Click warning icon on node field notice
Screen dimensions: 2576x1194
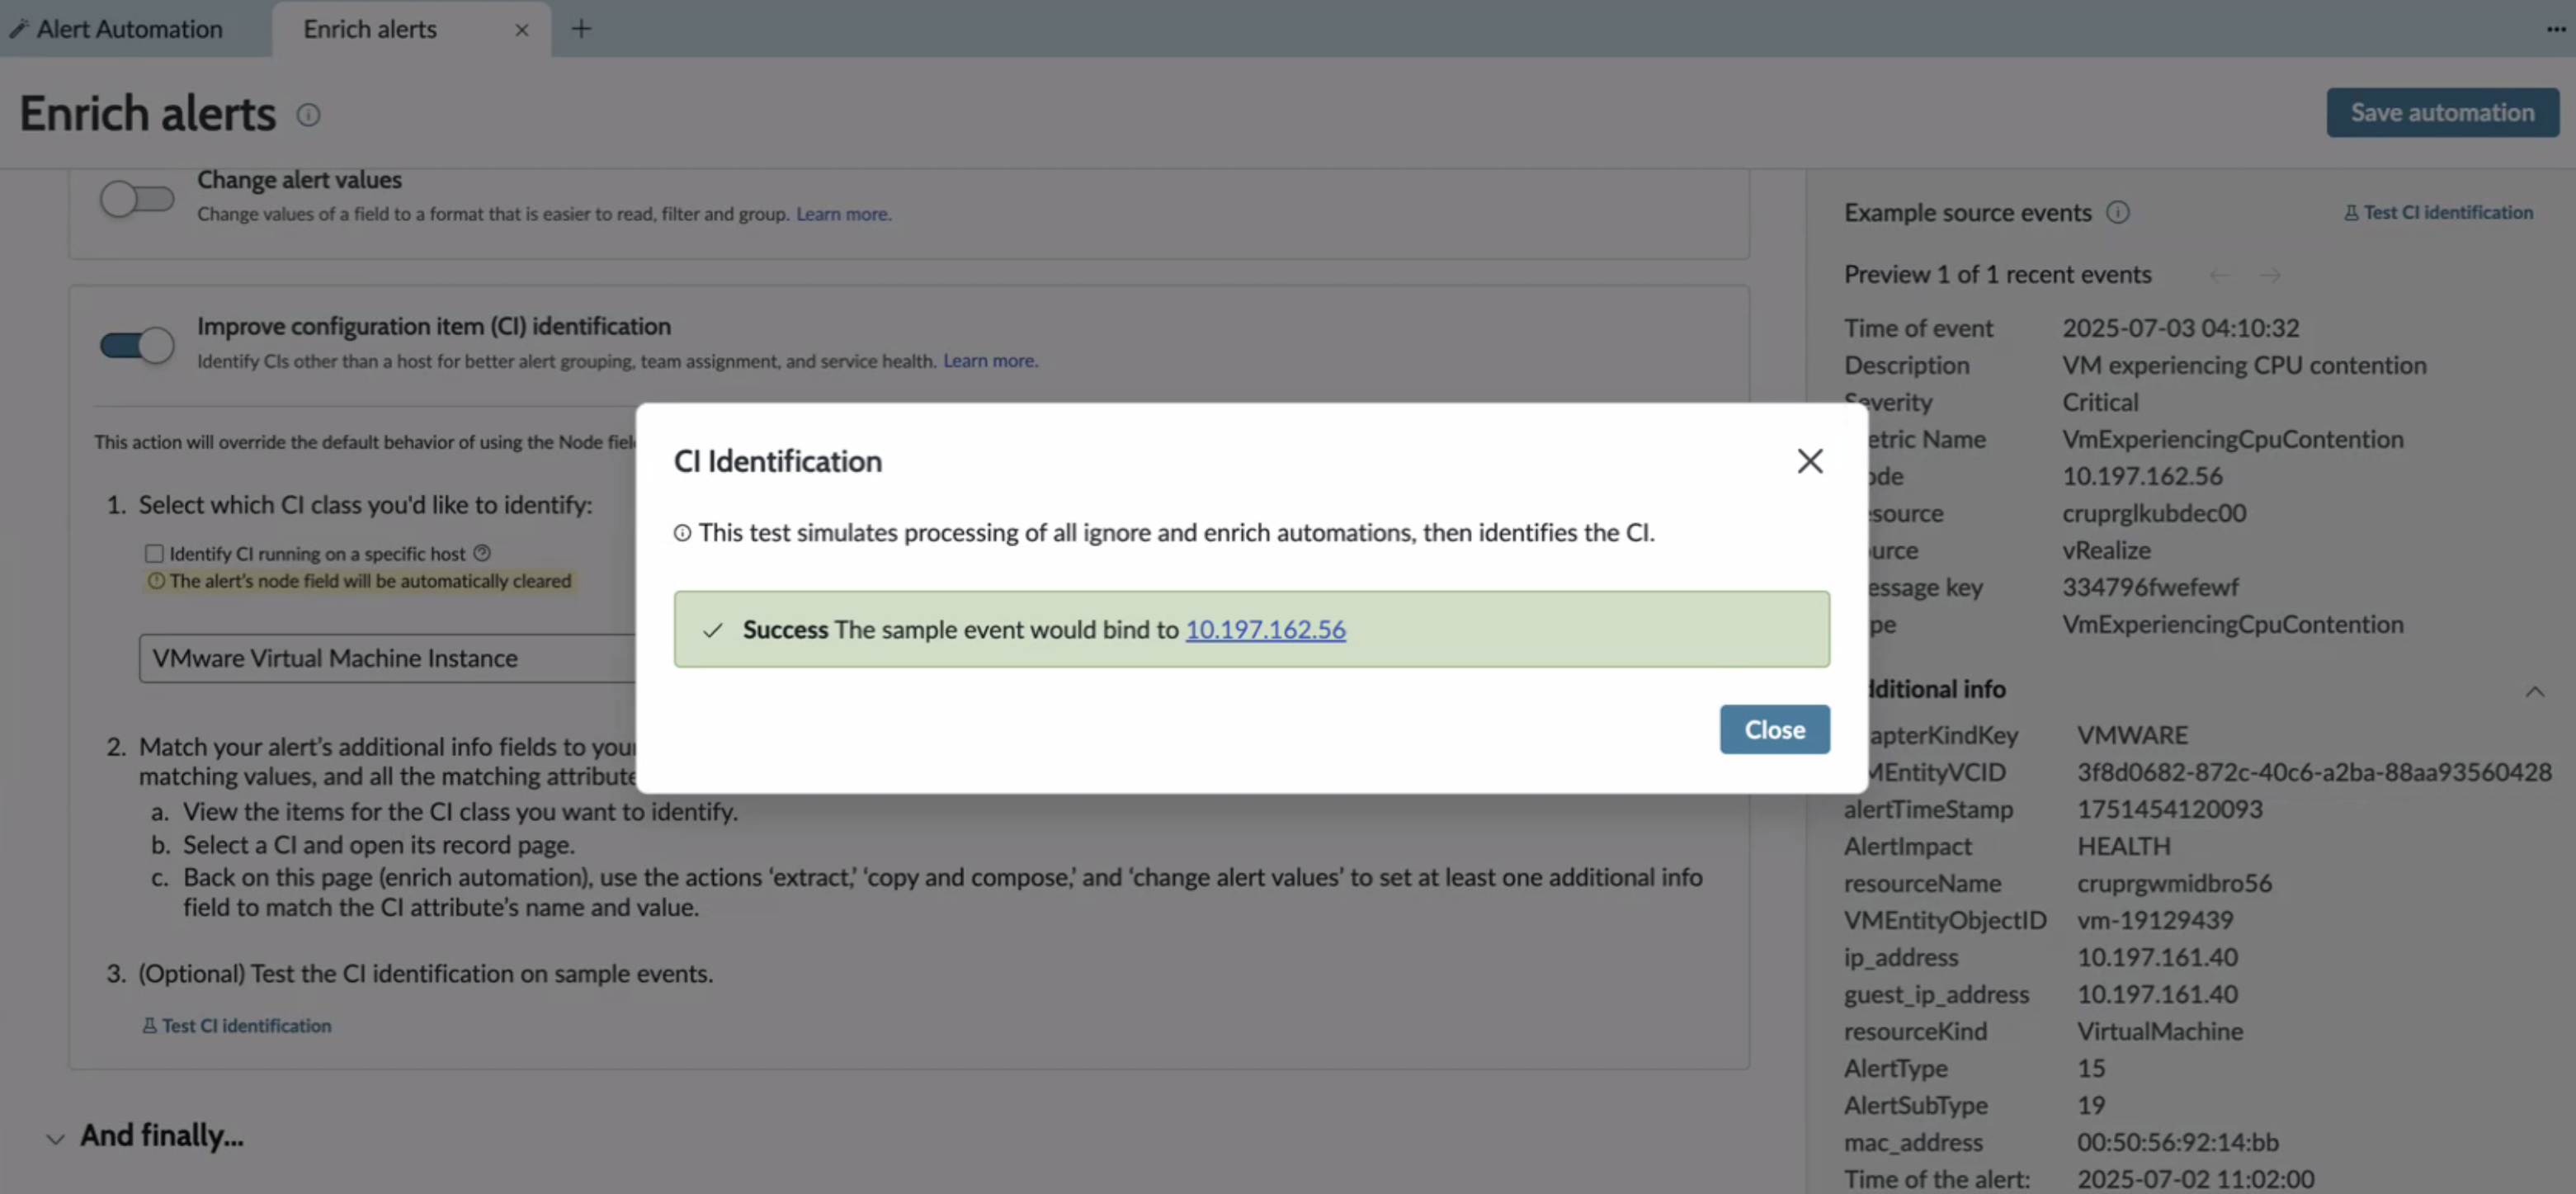pos(156,581)
